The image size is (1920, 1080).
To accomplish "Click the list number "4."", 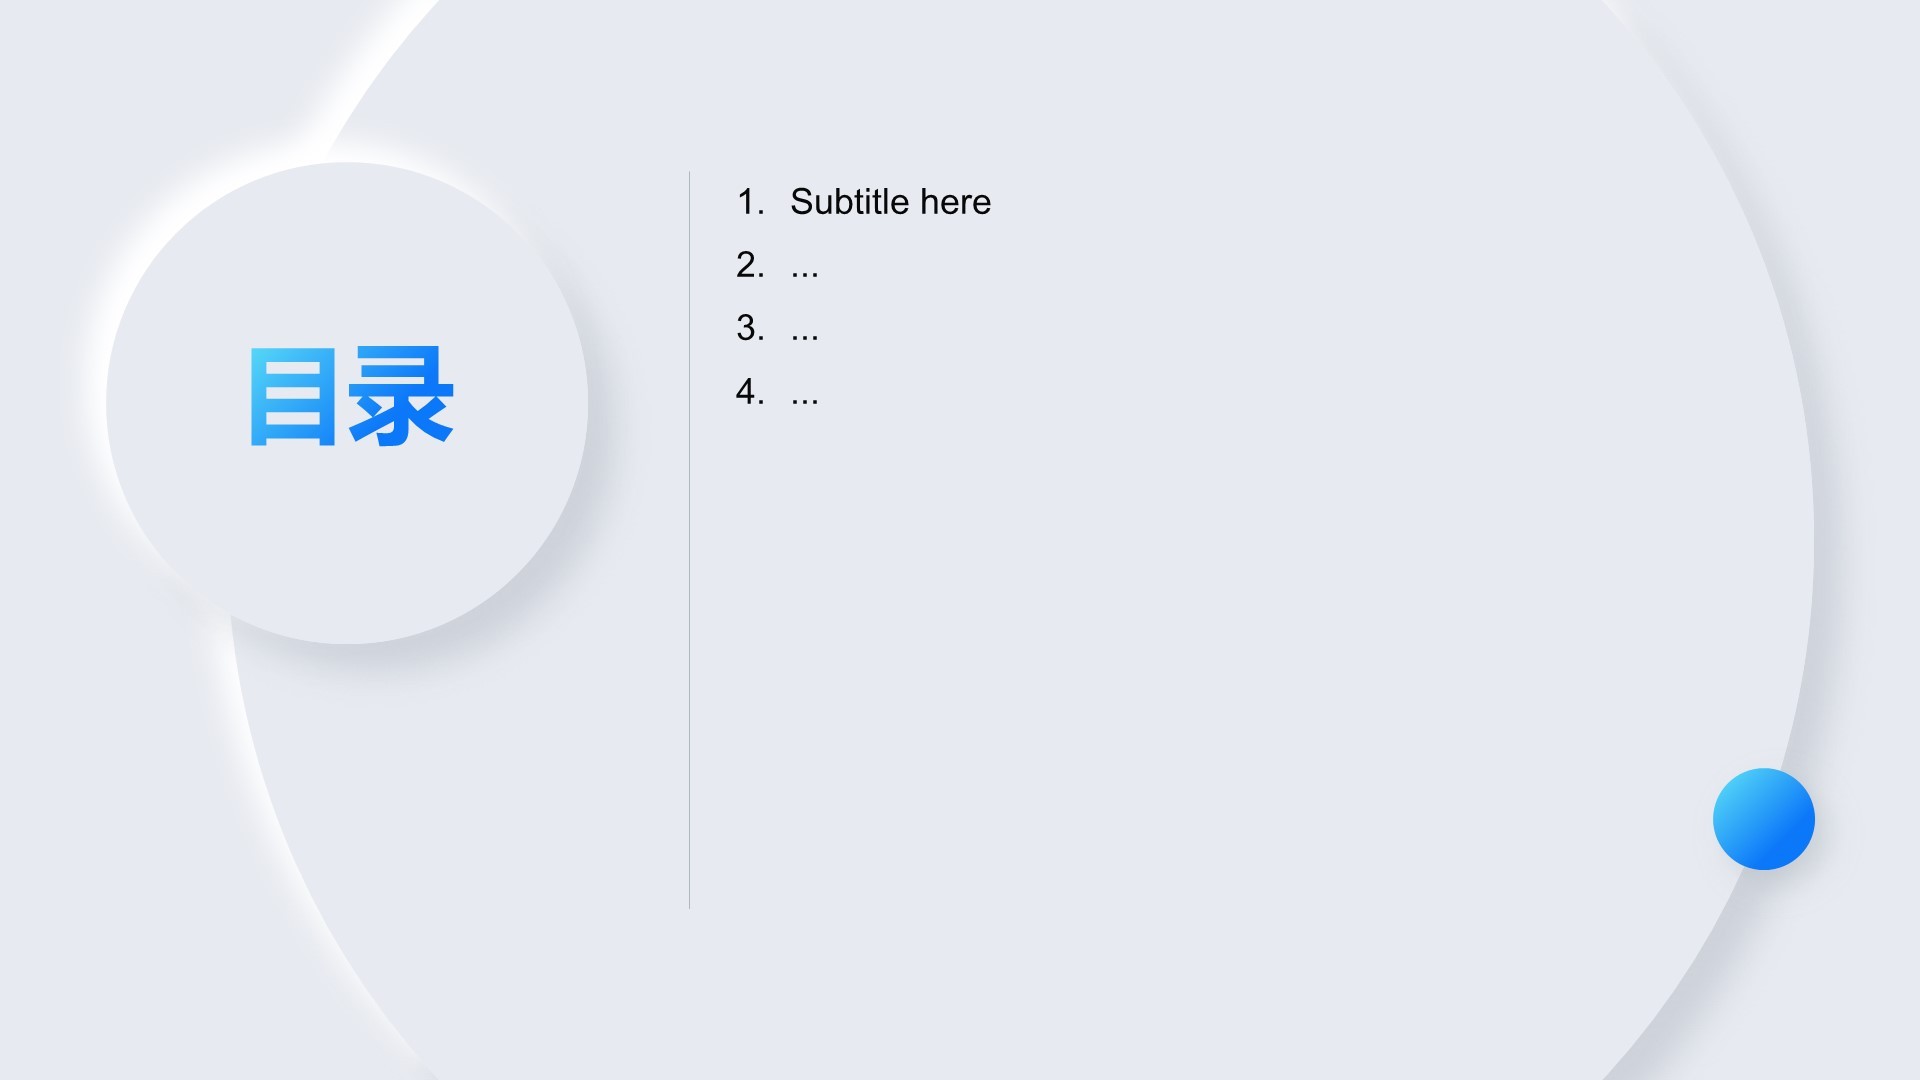I will (750, 391).
